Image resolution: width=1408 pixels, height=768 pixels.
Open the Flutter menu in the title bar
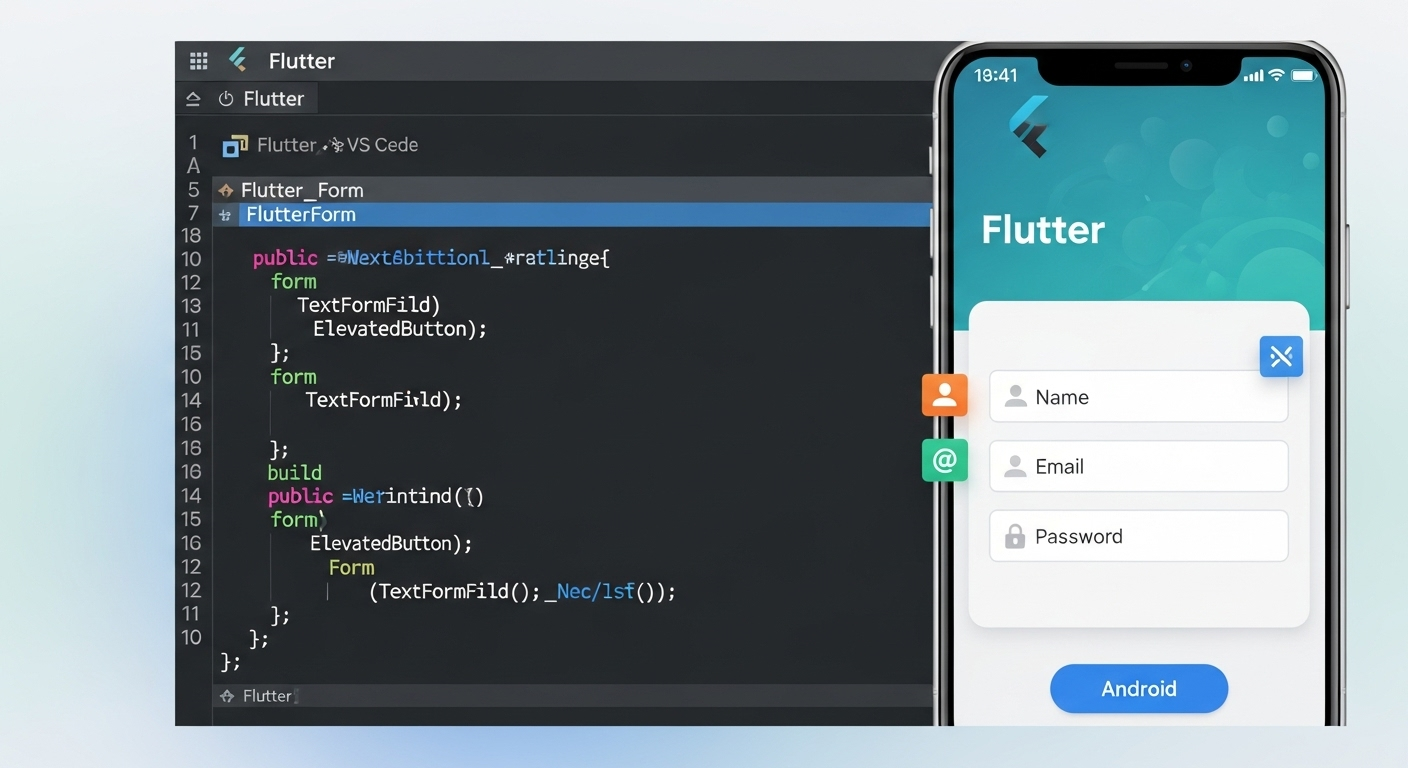coord(300,60)
